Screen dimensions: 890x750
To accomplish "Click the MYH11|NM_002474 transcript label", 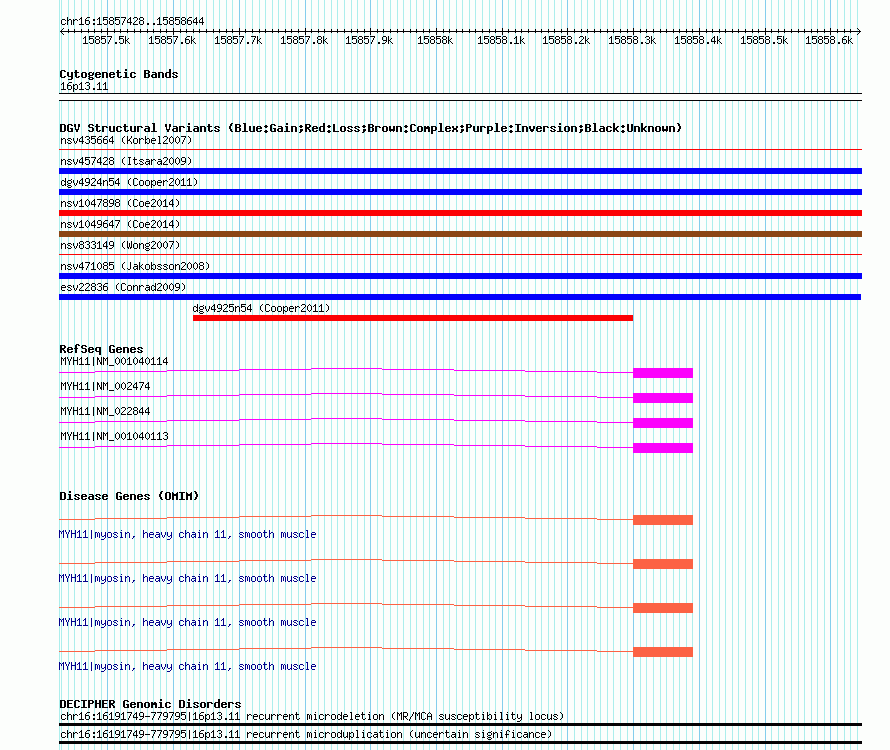I will [x=105, y=387].
